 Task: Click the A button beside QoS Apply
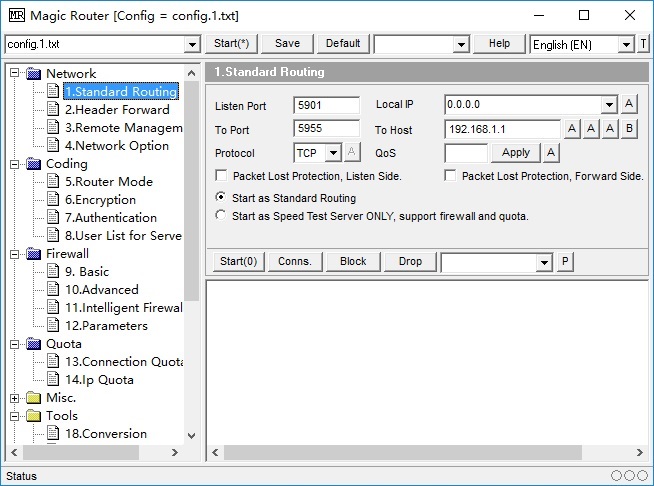pos(551,153)
